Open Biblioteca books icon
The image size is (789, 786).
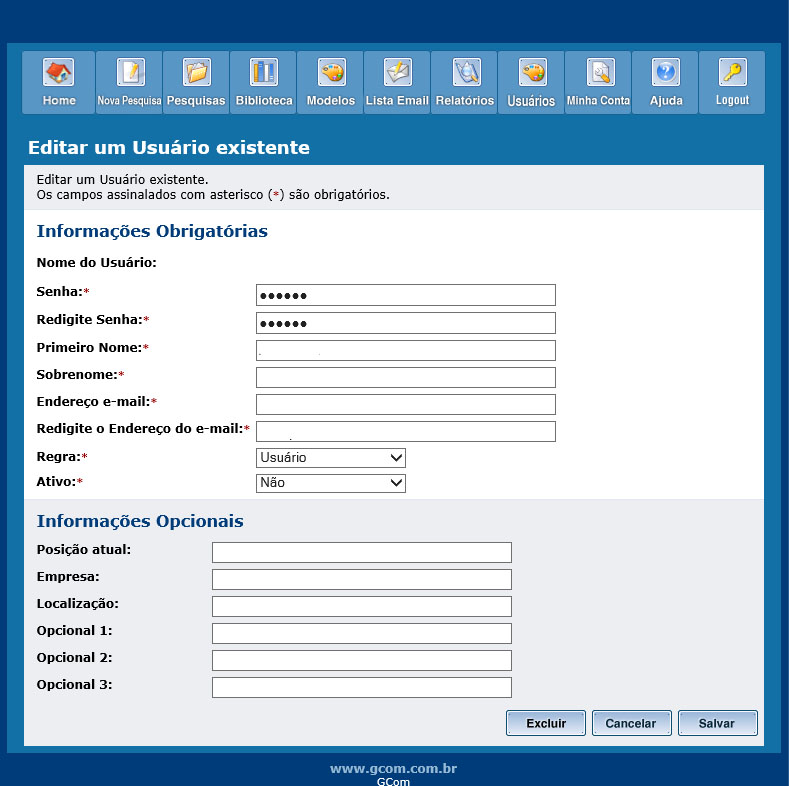(x=264, y=71)
